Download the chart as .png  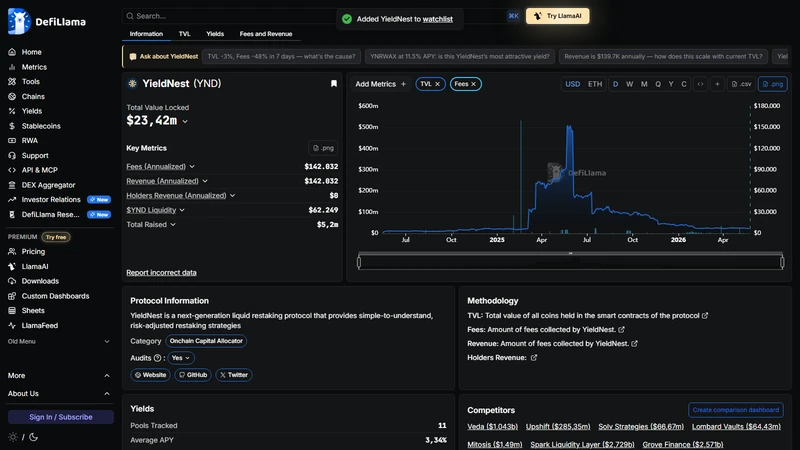pyautogui.click(x=772, y=84)
